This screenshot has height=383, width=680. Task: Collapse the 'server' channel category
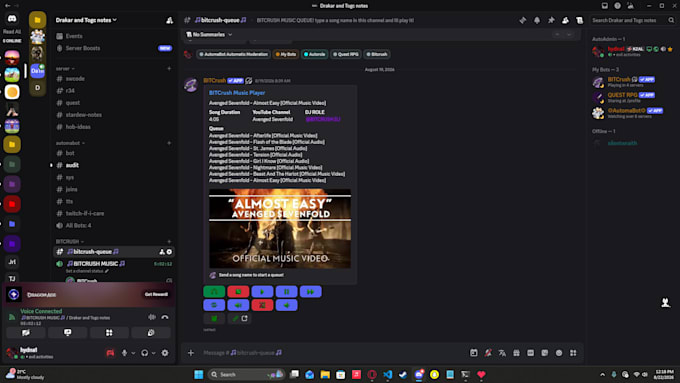[65, 69]
